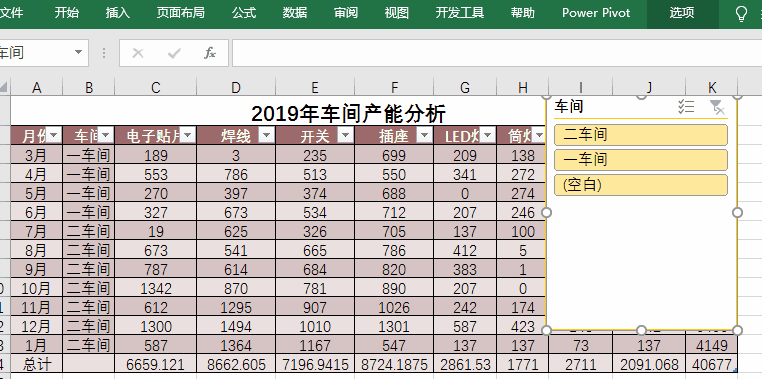Open the Power Pivot tab
The height and width of the screenshot is (379, 762).
pyautogui.click(x=596, y=13)
